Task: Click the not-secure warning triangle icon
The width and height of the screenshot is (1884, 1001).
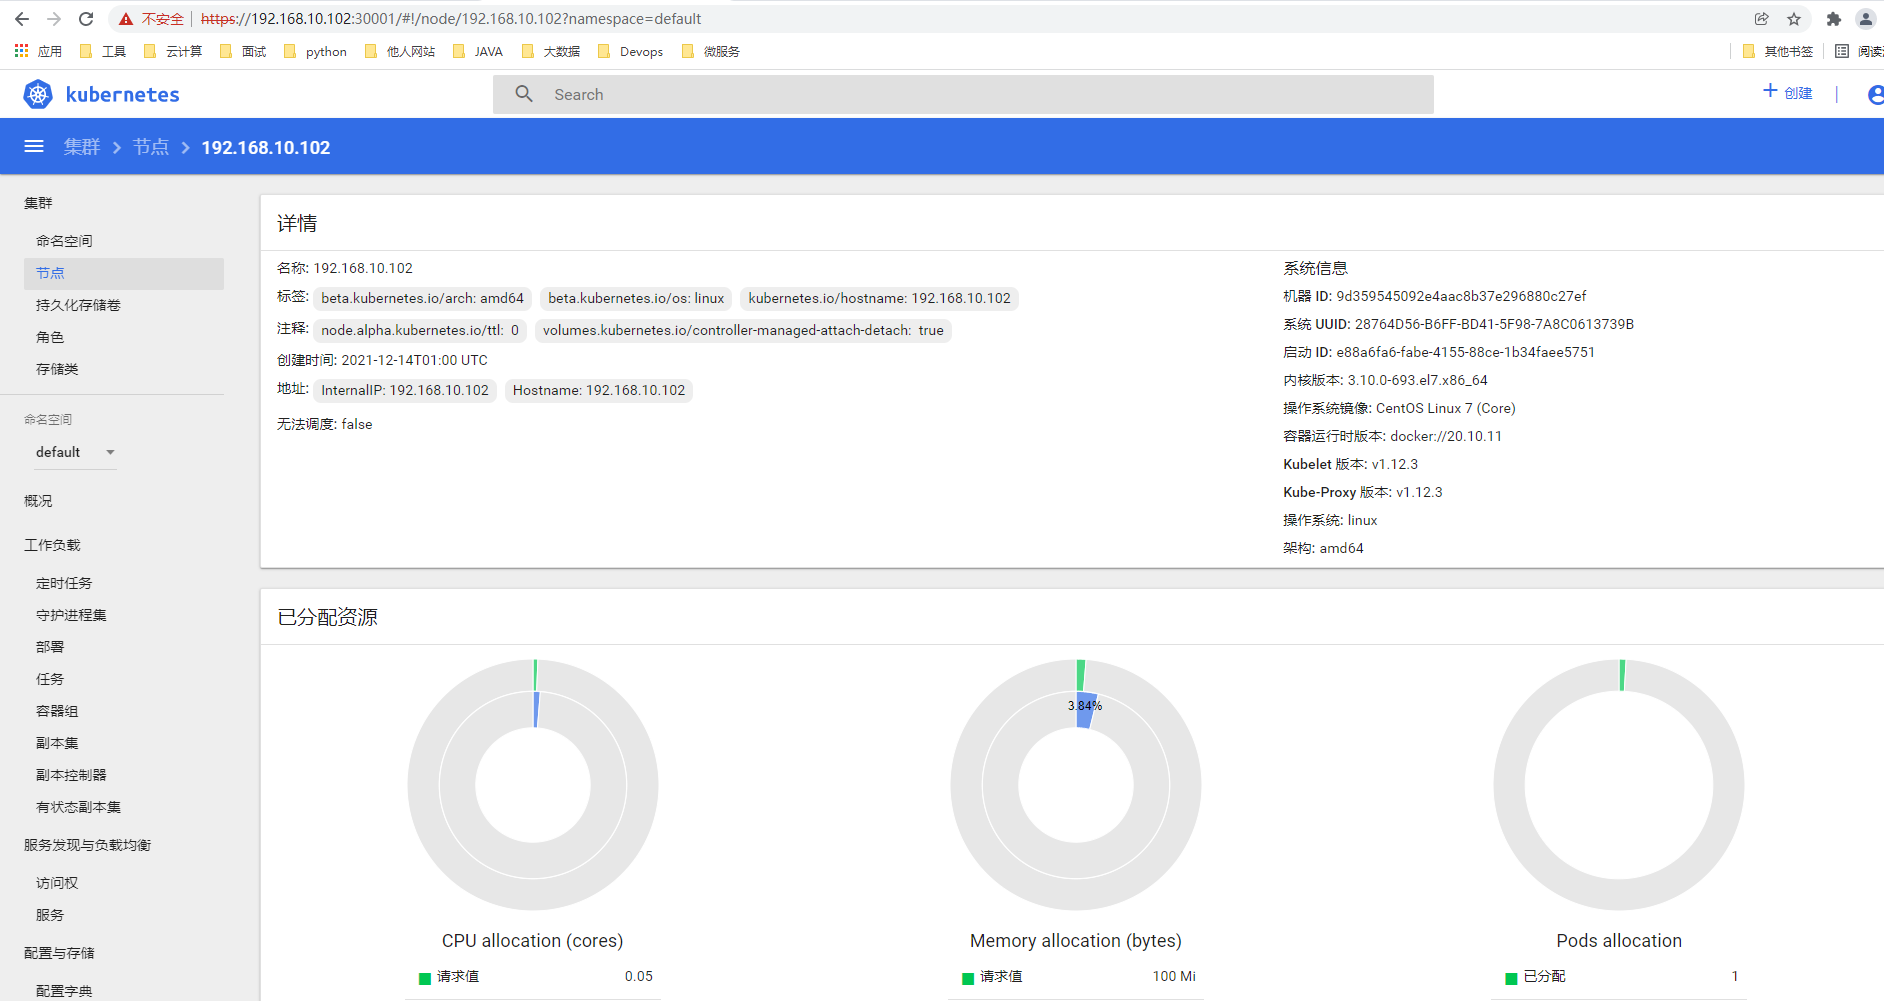Action: [x=126, y=19]
